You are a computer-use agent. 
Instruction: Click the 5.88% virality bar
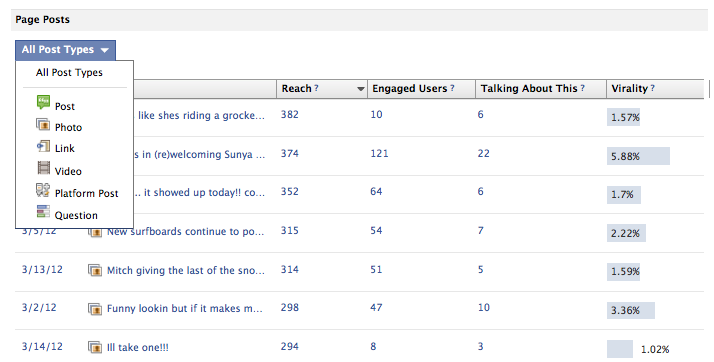[638, 156]
